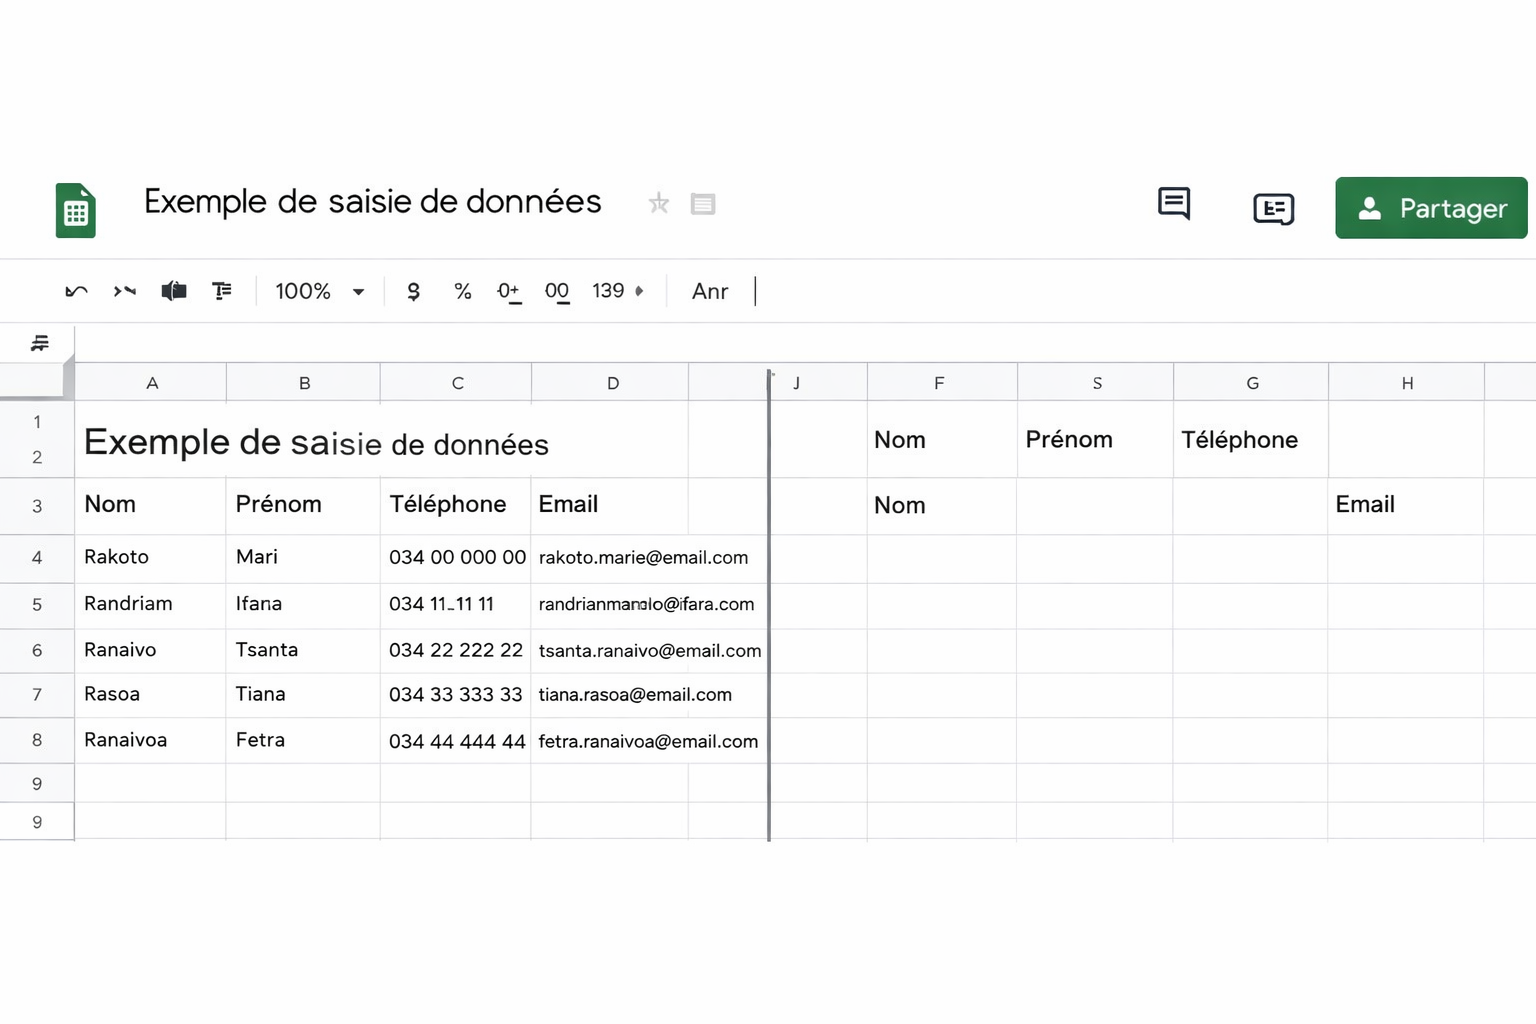Select row 6 header
The height and width of the screenshot is (1024, 1536).
[37, 651]
